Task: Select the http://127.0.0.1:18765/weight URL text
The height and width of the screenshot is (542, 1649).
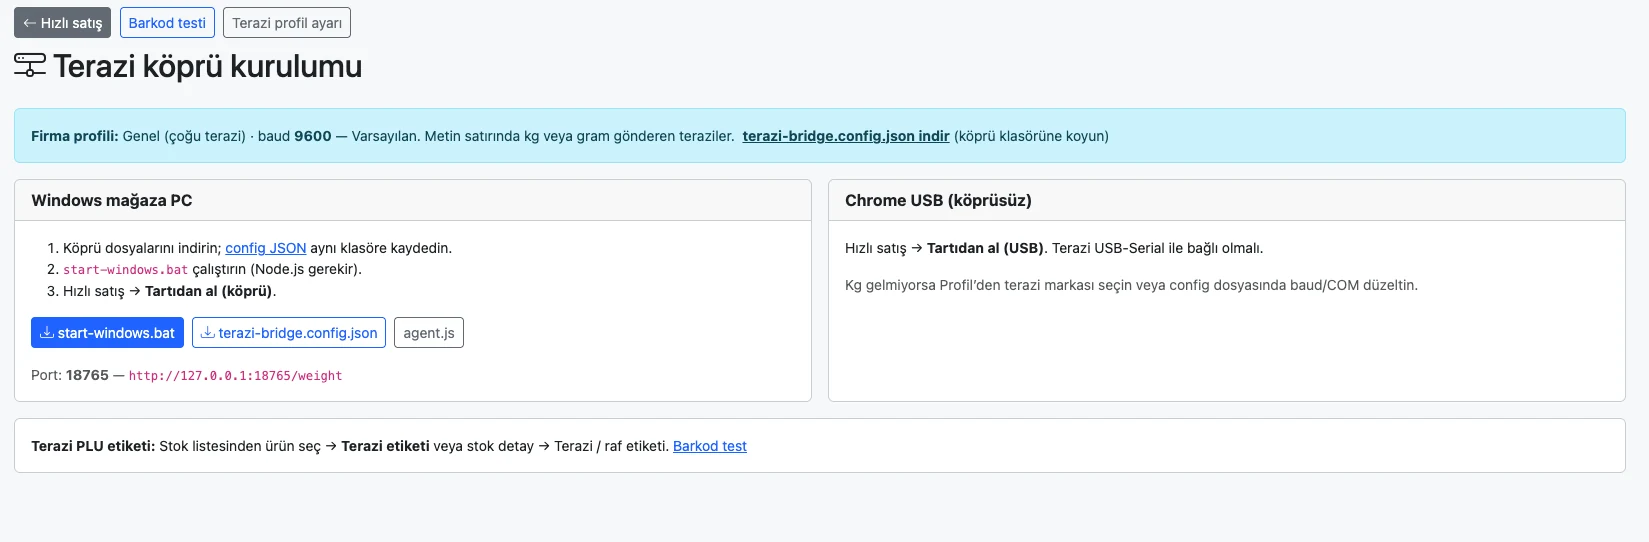Action: click(x=236, y=376)
